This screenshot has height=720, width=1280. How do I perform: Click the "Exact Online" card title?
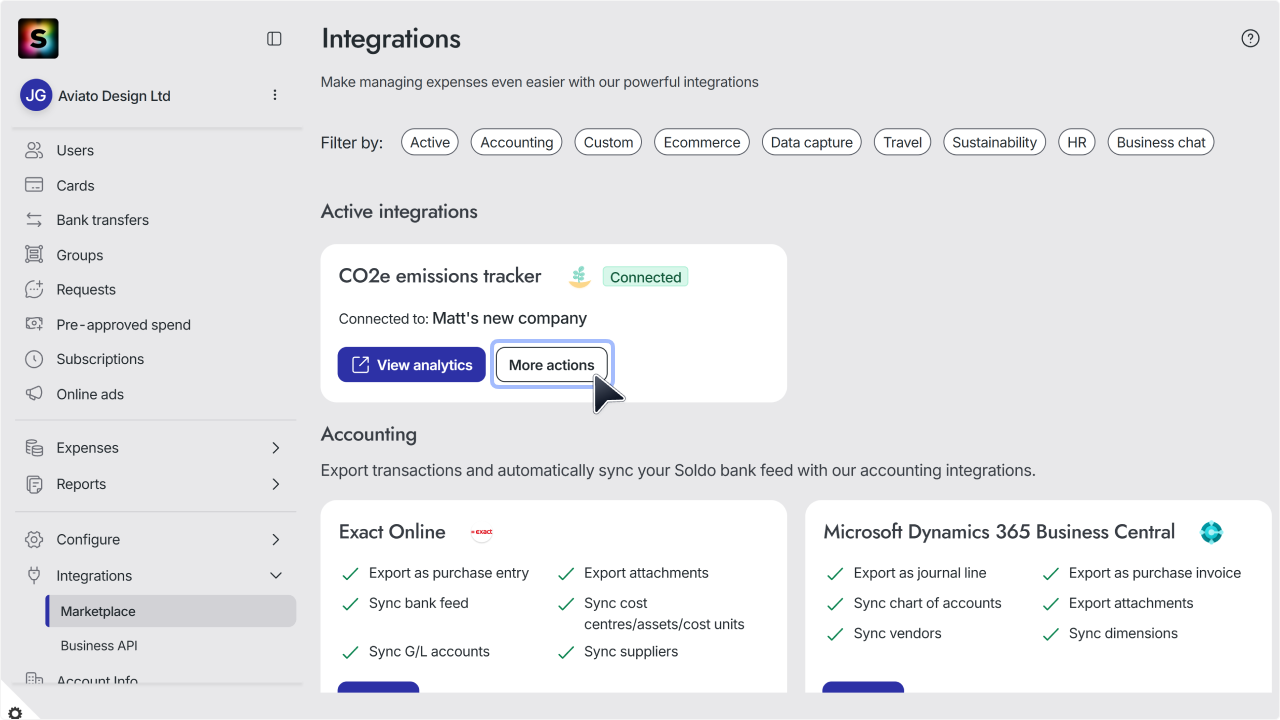pyautogui.click(x=392, y=532)
